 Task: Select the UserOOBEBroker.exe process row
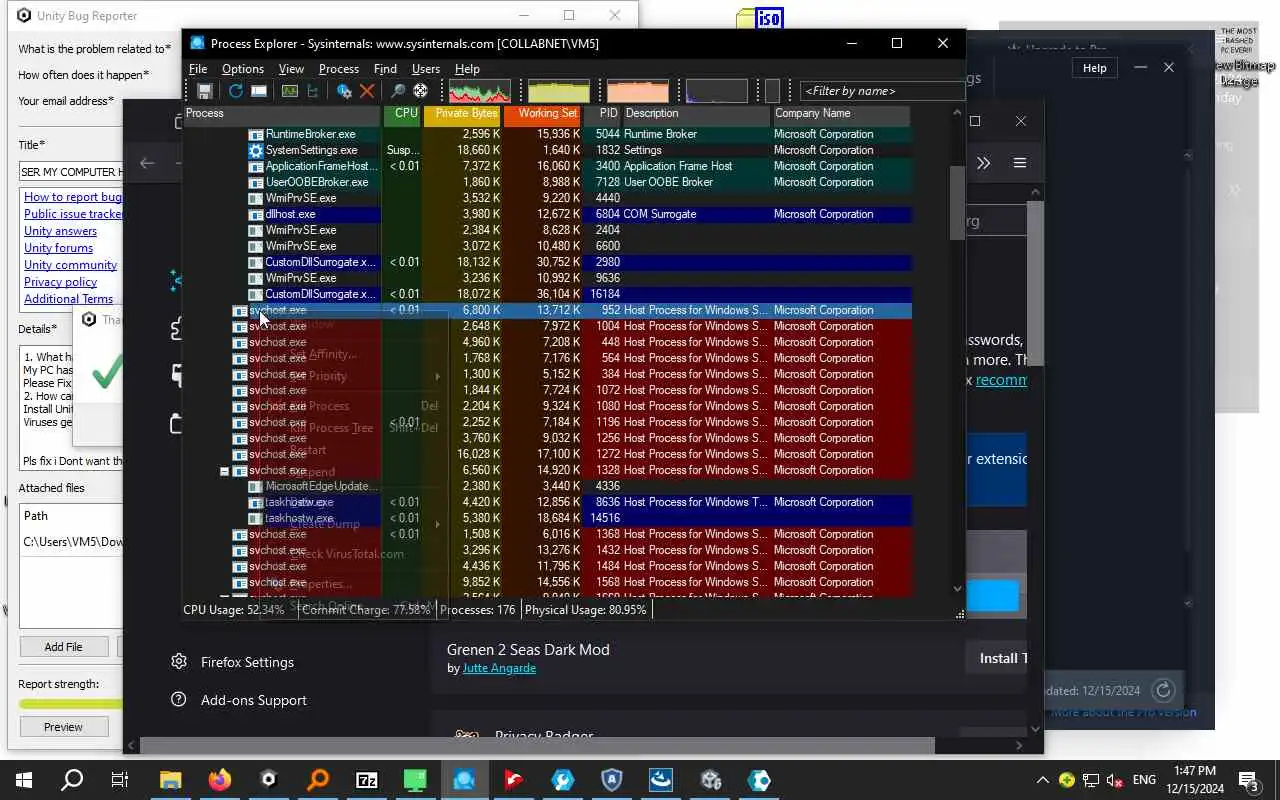pos(547,182)
